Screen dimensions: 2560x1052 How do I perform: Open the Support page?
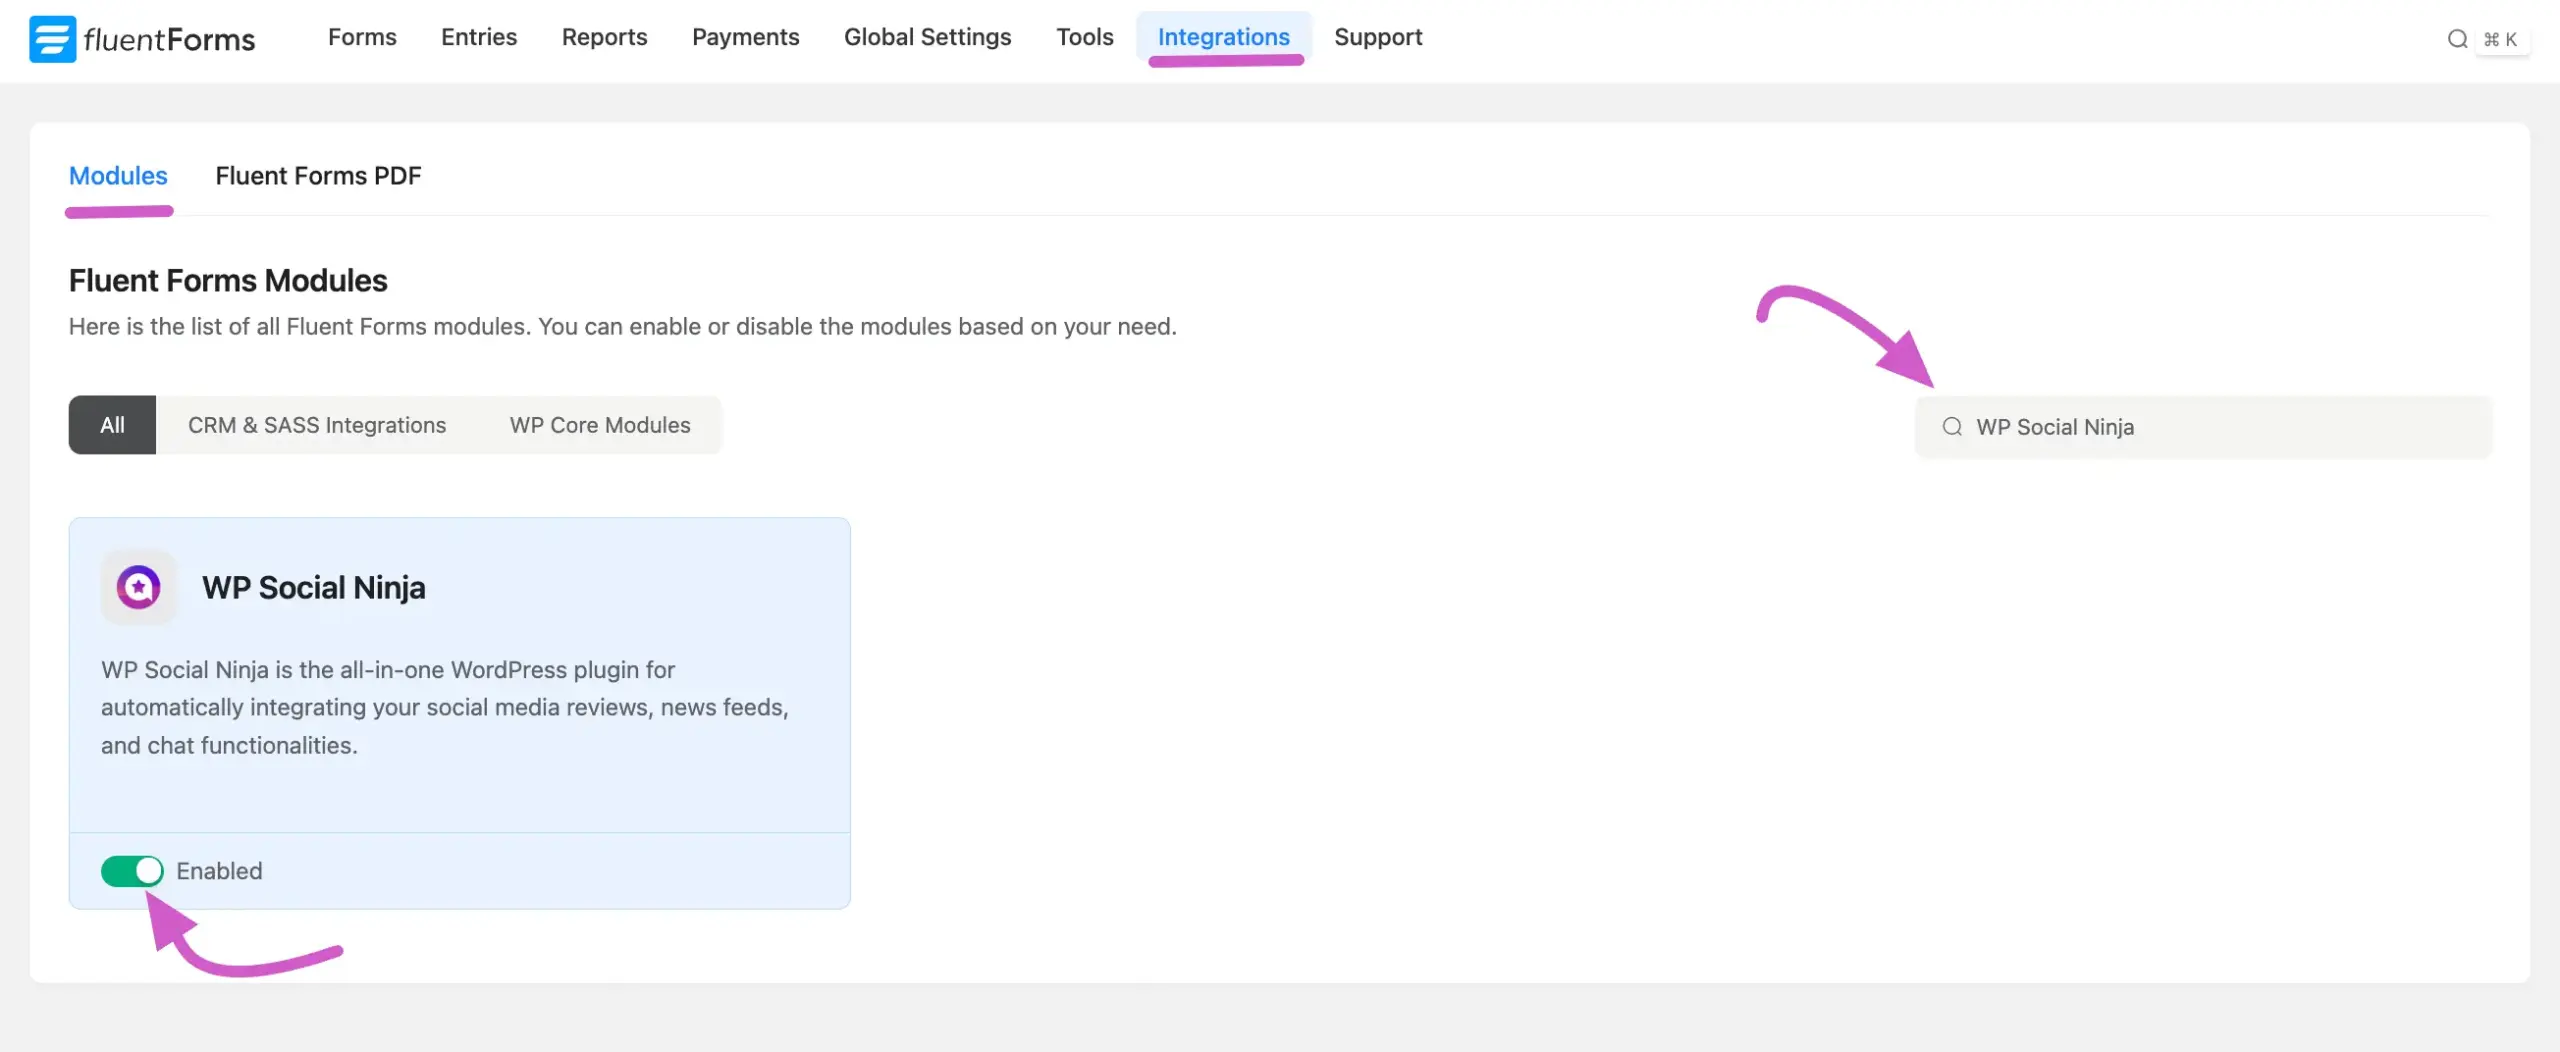(1377, 37)
